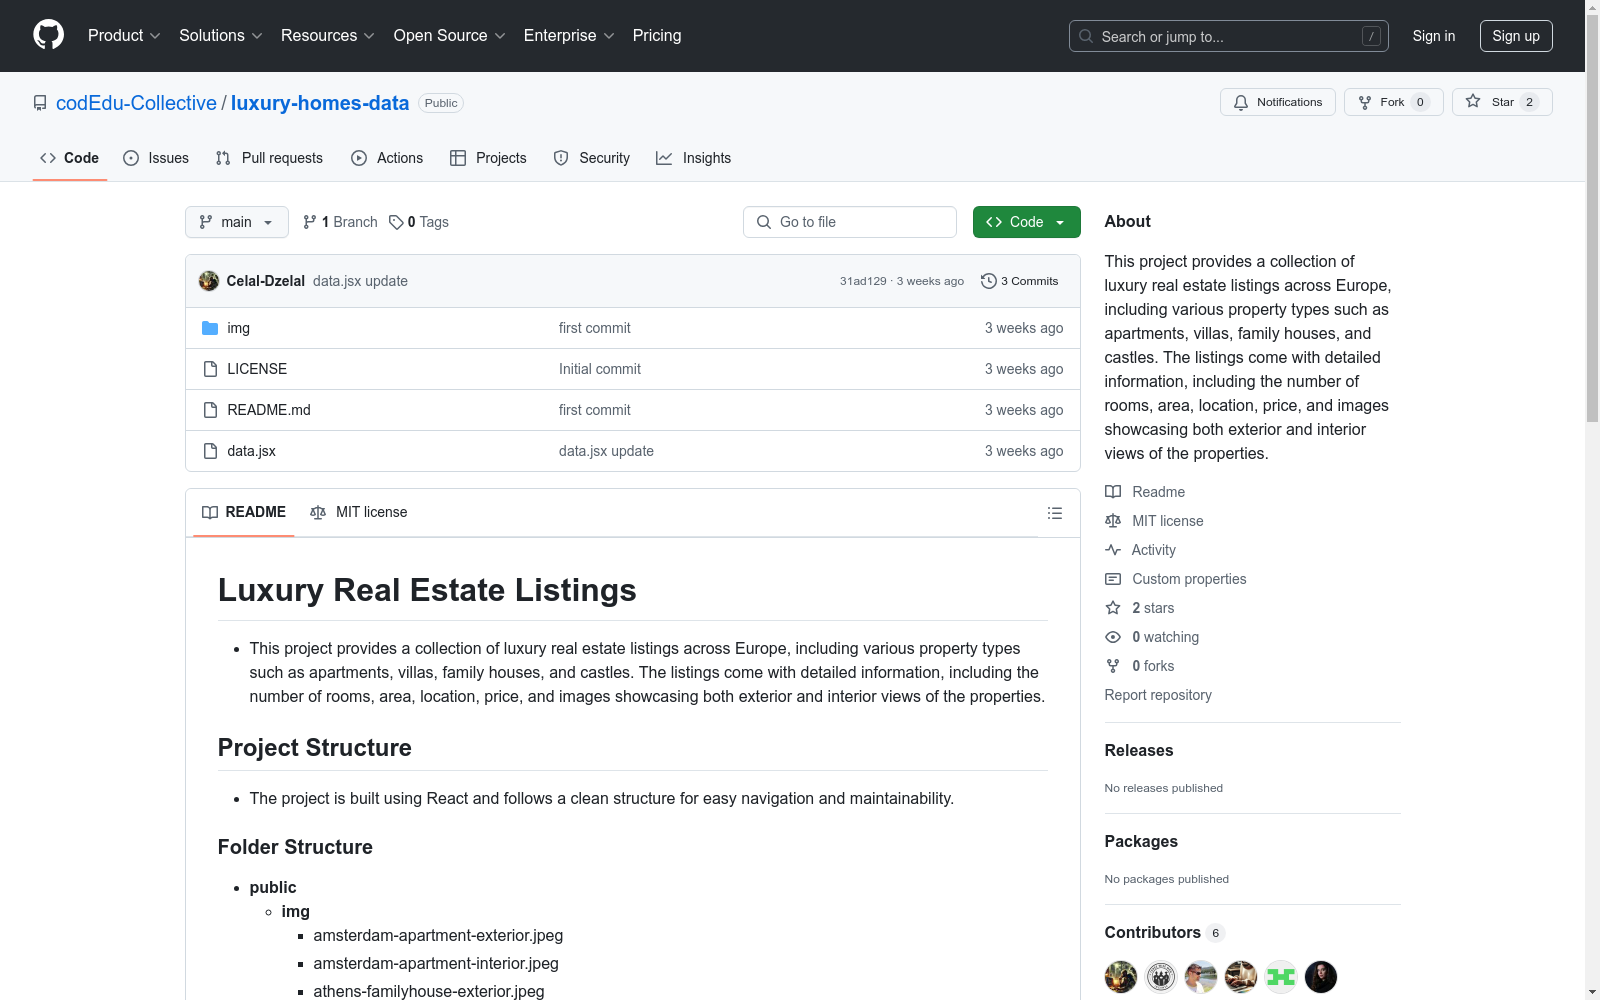Click the README.md file icon
This screenshot has height=1000, width=1600.
(x=210, y=410)
